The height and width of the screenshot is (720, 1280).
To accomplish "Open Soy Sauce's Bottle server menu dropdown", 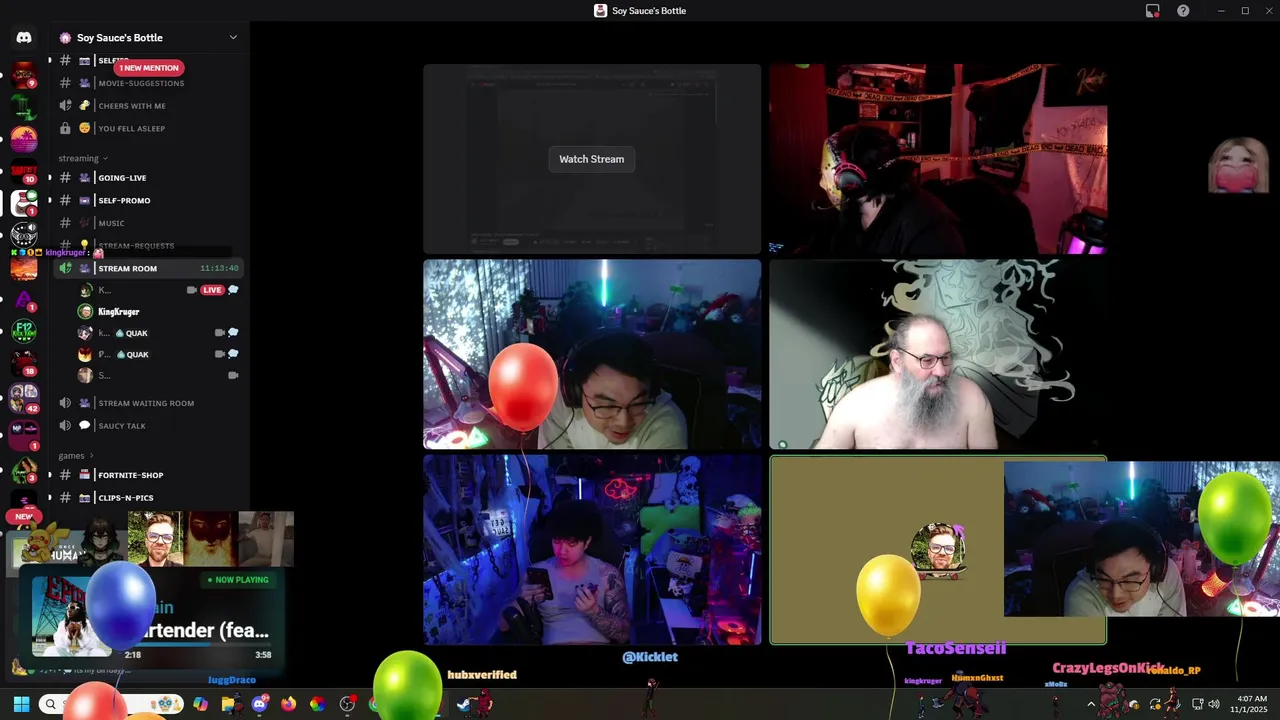I will [233, 38].
